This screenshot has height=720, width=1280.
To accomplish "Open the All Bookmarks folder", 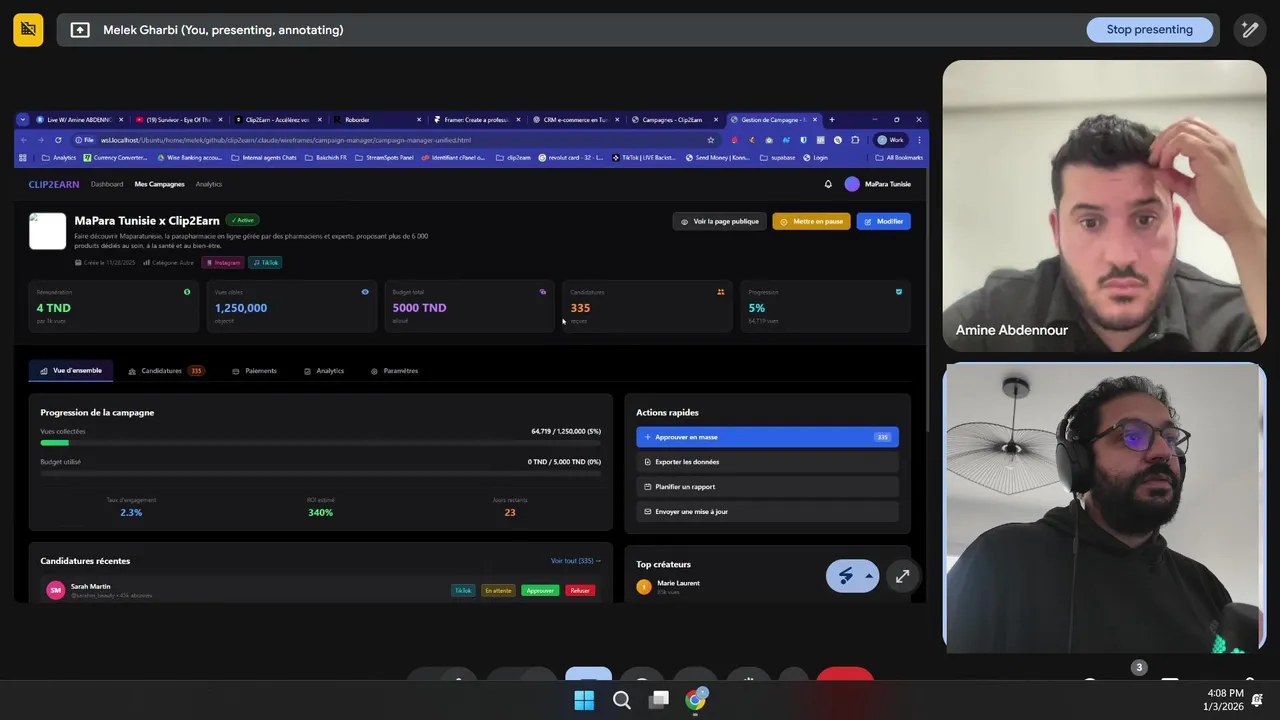I will [x=898, y=157].
